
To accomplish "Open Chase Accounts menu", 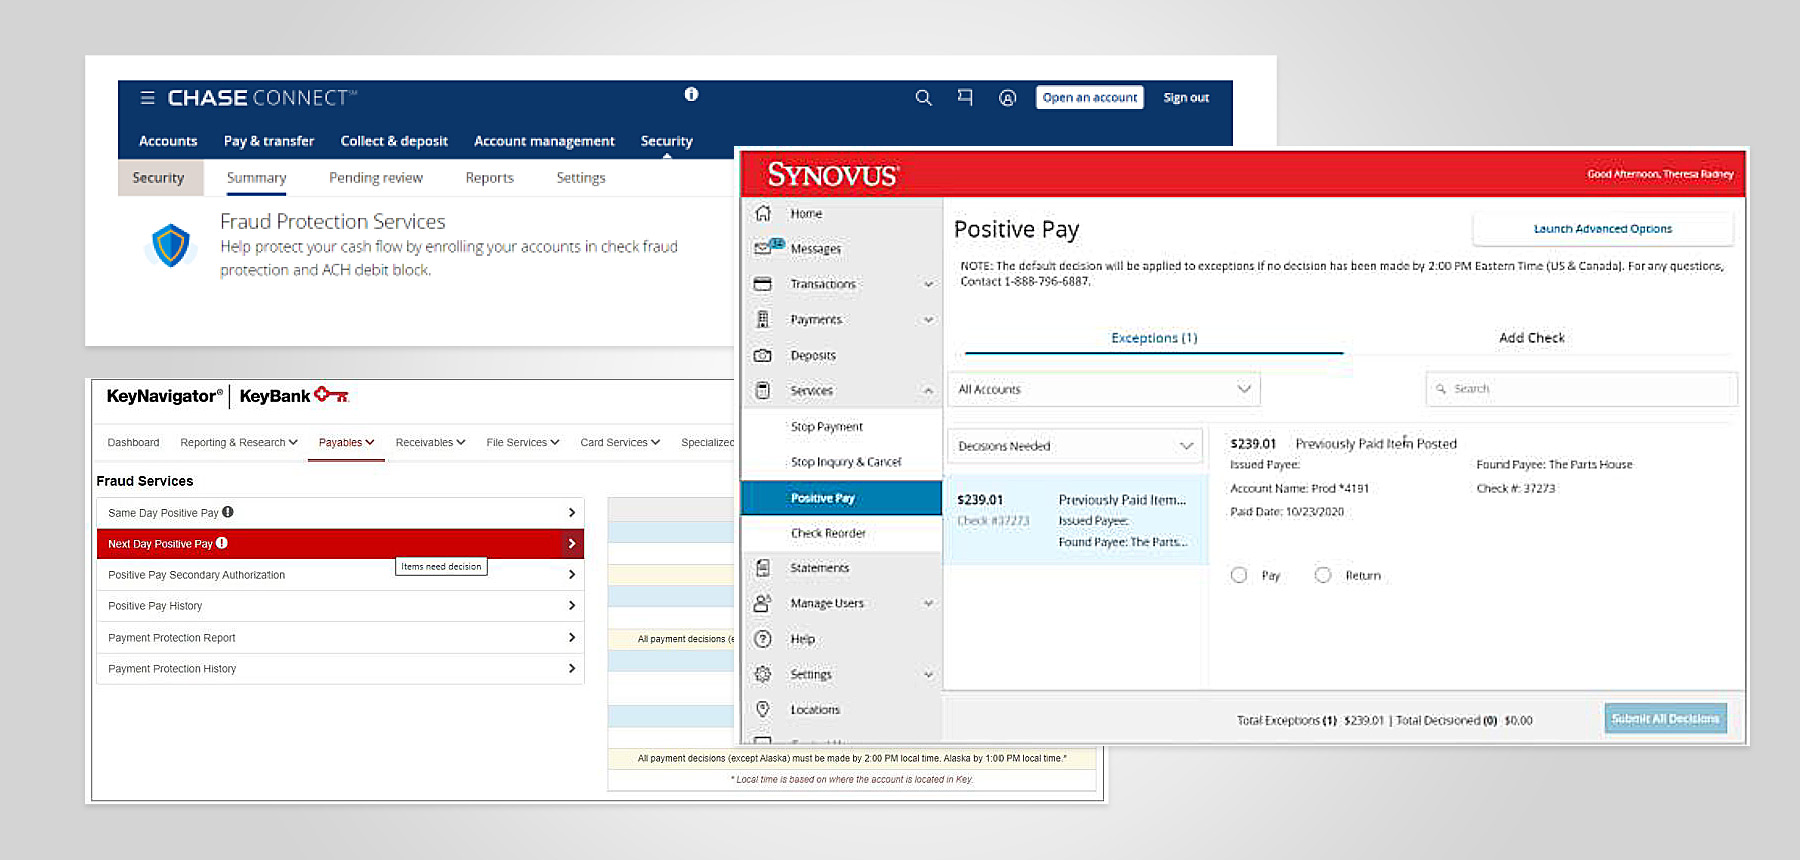I will tap(168, 141).
